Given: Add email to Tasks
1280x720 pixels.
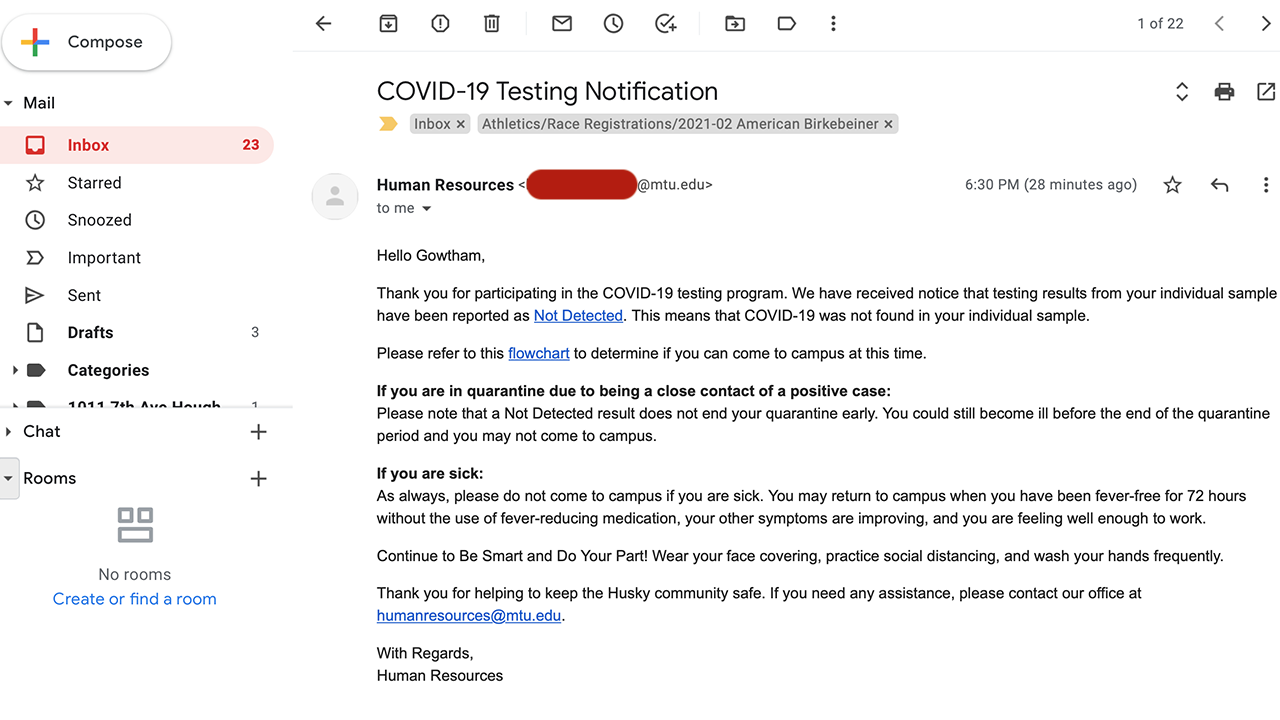Looking at the screenshot, I should (666, 24).
